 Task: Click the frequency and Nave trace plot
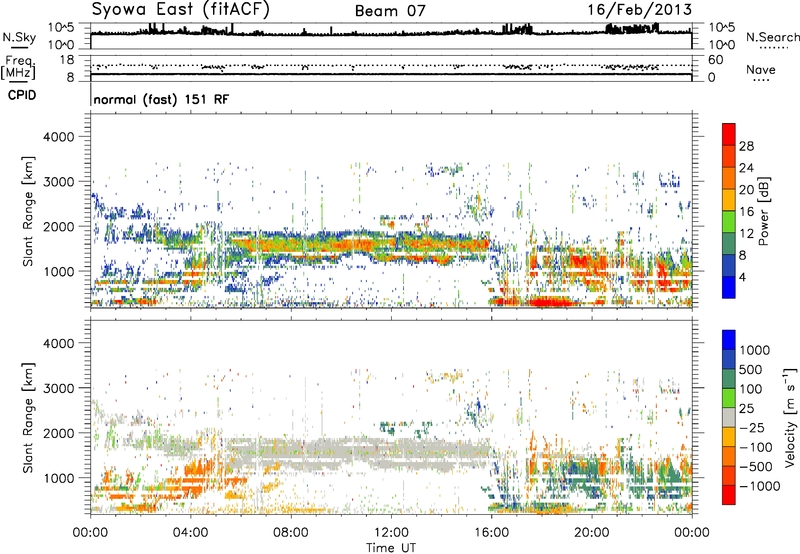coord(391,68)
